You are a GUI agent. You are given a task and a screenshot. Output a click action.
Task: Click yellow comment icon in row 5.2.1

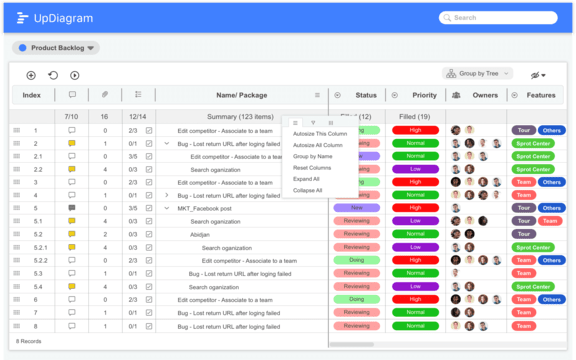72,247
